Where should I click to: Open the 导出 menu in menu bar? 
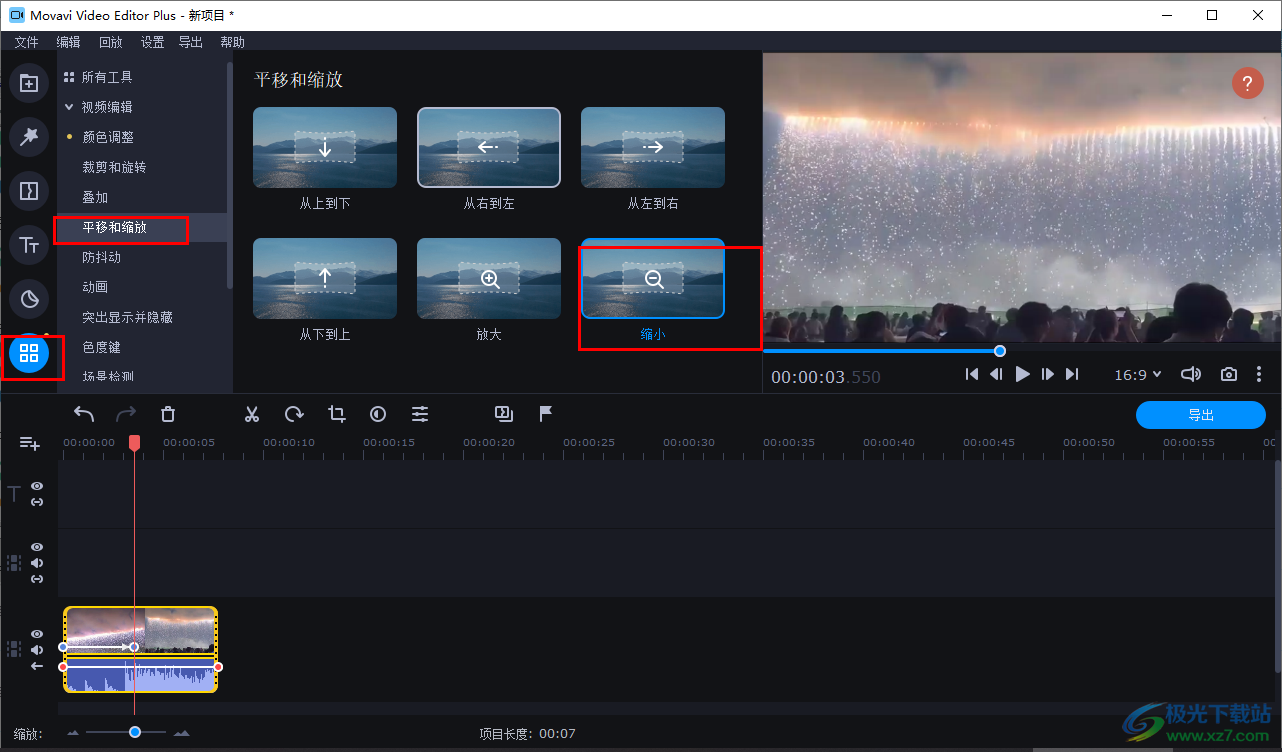pos(190,42)
